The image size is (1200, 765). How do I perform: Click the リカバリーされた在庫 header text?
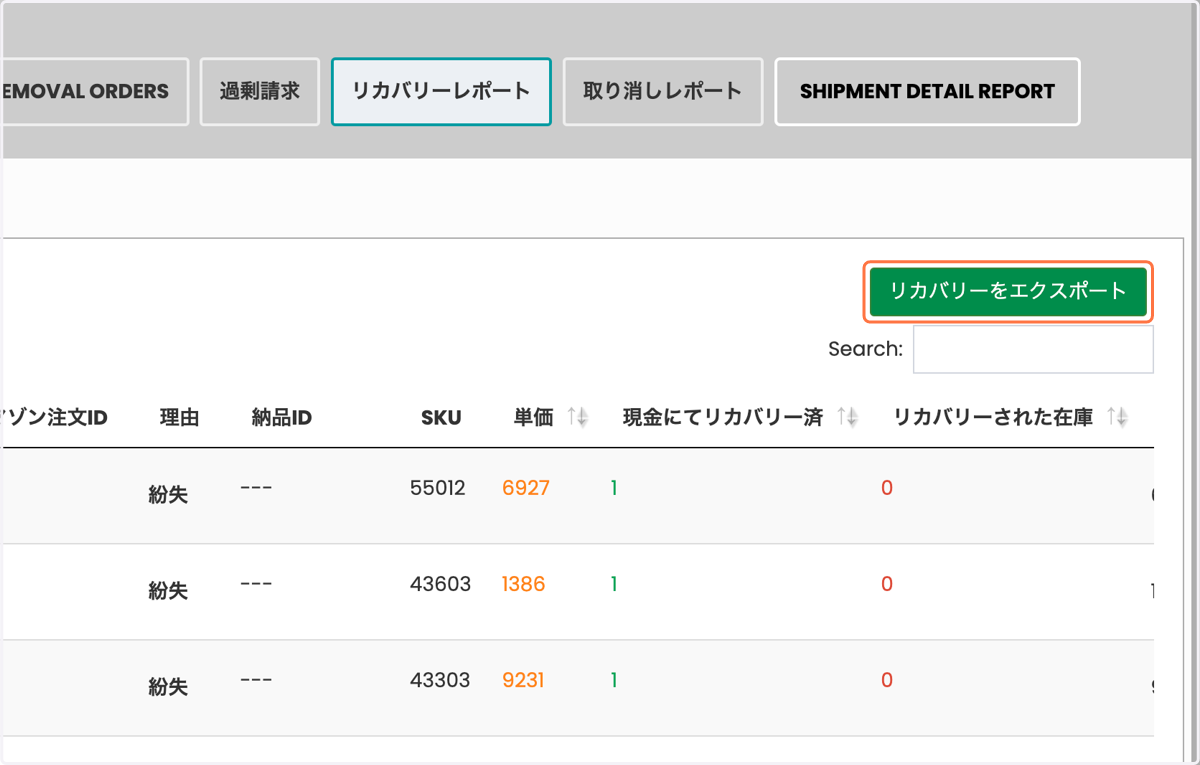click(993, 418)
